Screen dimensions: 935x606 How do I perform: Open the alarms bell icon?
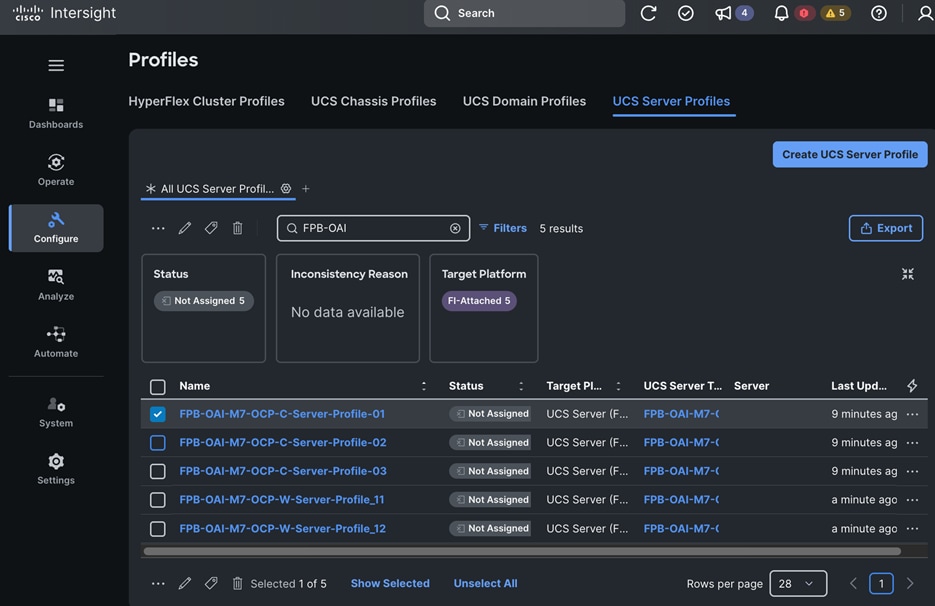781,13
